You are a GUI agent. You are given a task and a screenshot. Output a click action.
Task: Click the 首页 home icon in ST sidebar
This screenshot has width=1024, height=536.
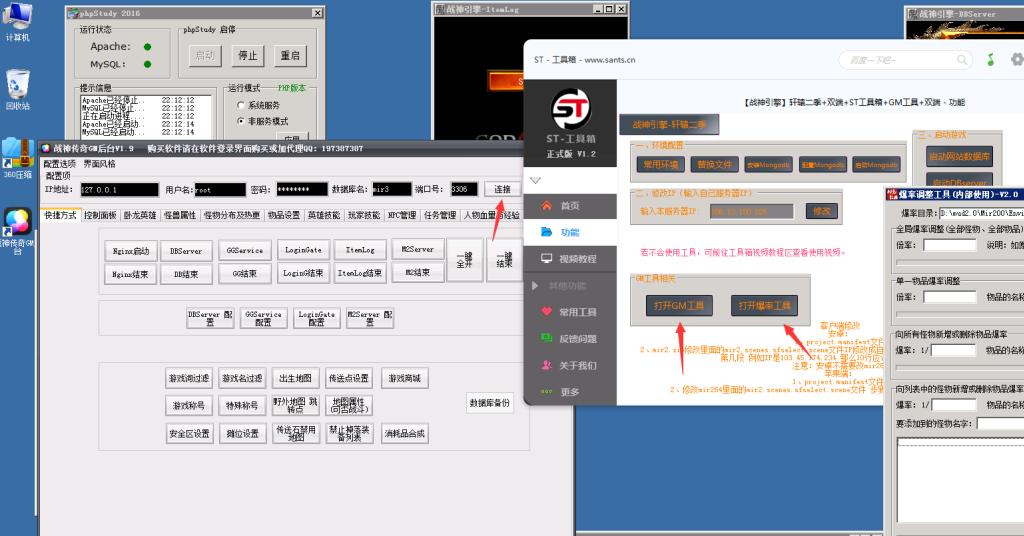click(x=547, y=206)
